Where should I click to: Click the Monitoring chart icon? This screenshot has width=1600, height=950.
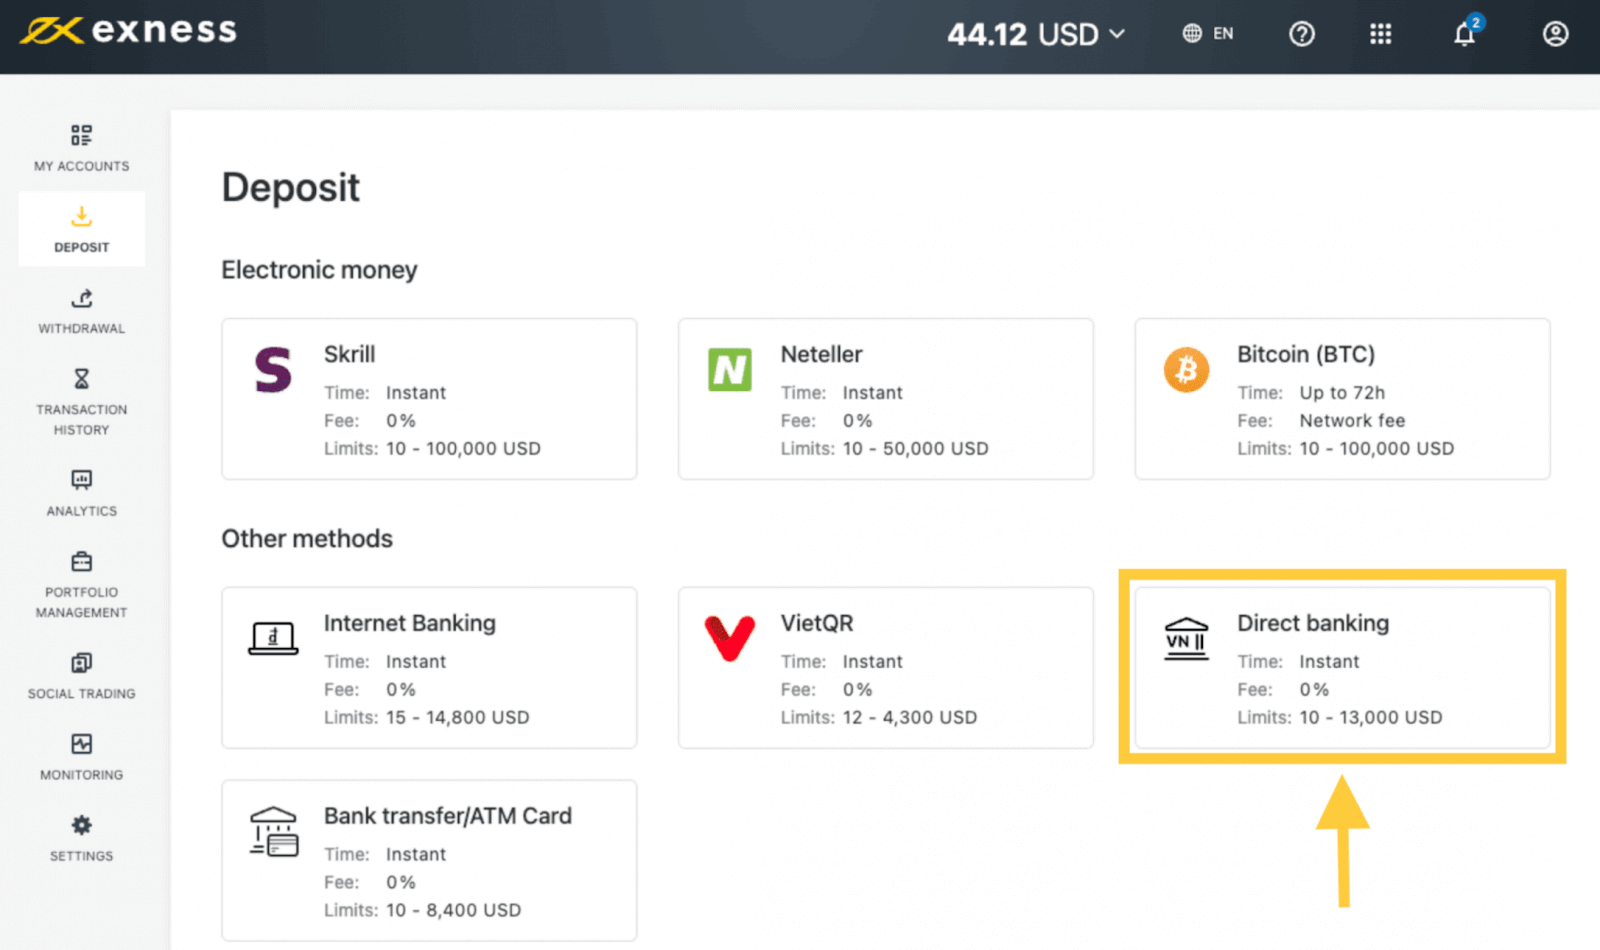pos(81,744)
